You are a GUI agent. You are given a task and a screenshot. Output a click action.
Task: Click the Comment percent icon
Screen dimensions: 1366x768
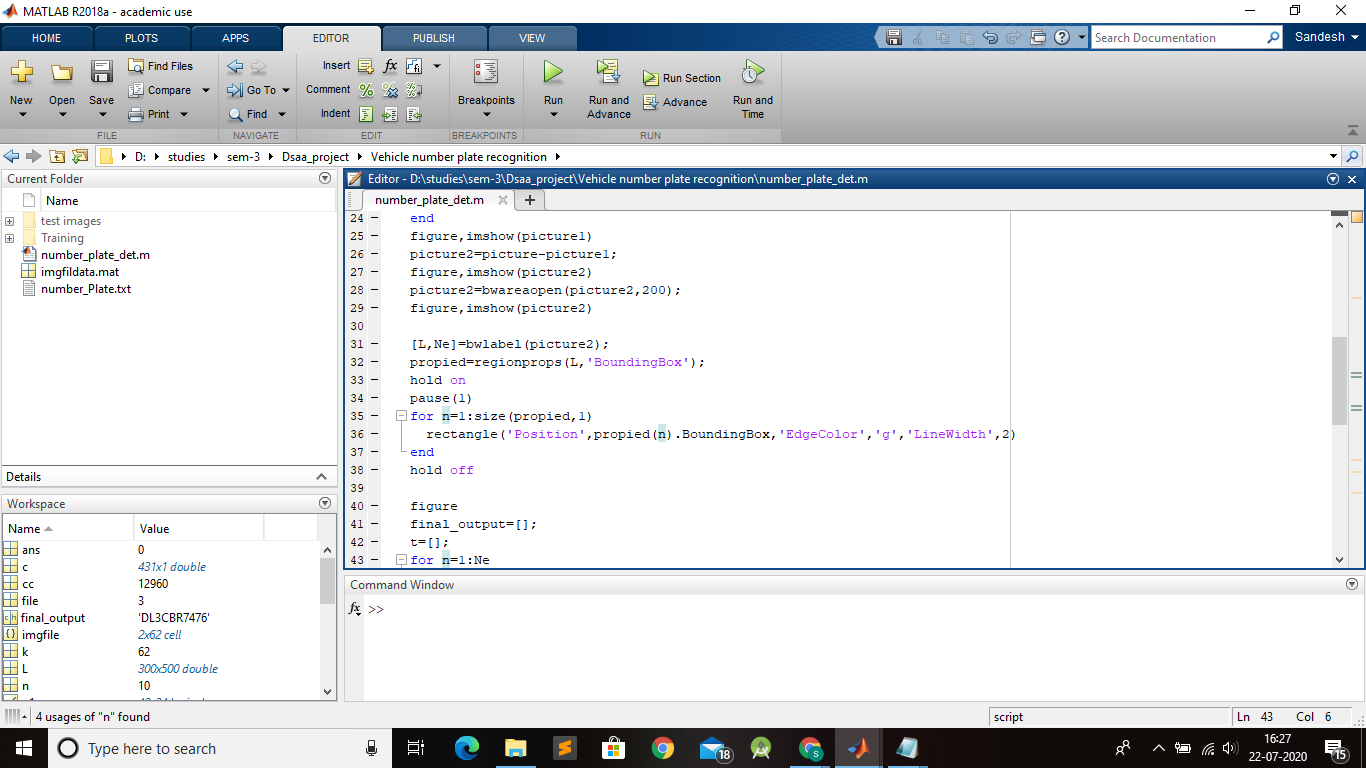pos(366,90)
